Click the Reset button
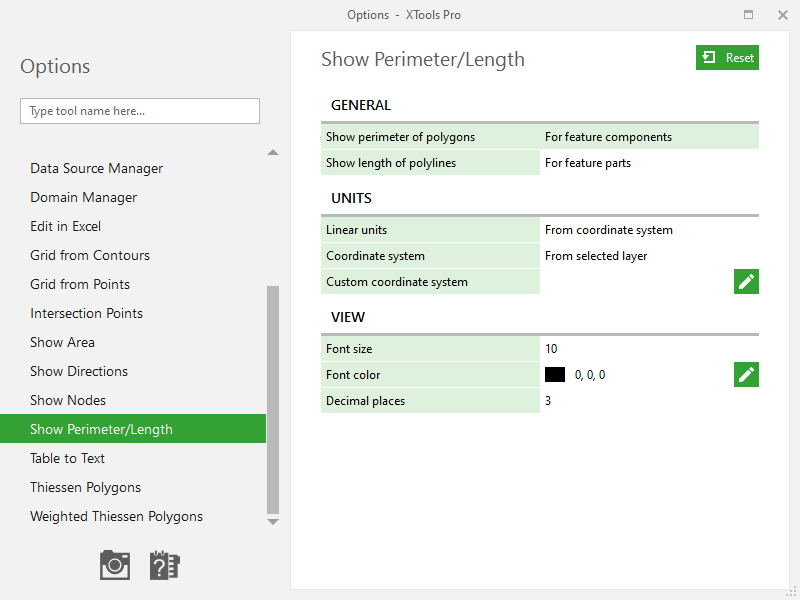Image resolution: width=800 pixels, height=600 pixels. 727,58
